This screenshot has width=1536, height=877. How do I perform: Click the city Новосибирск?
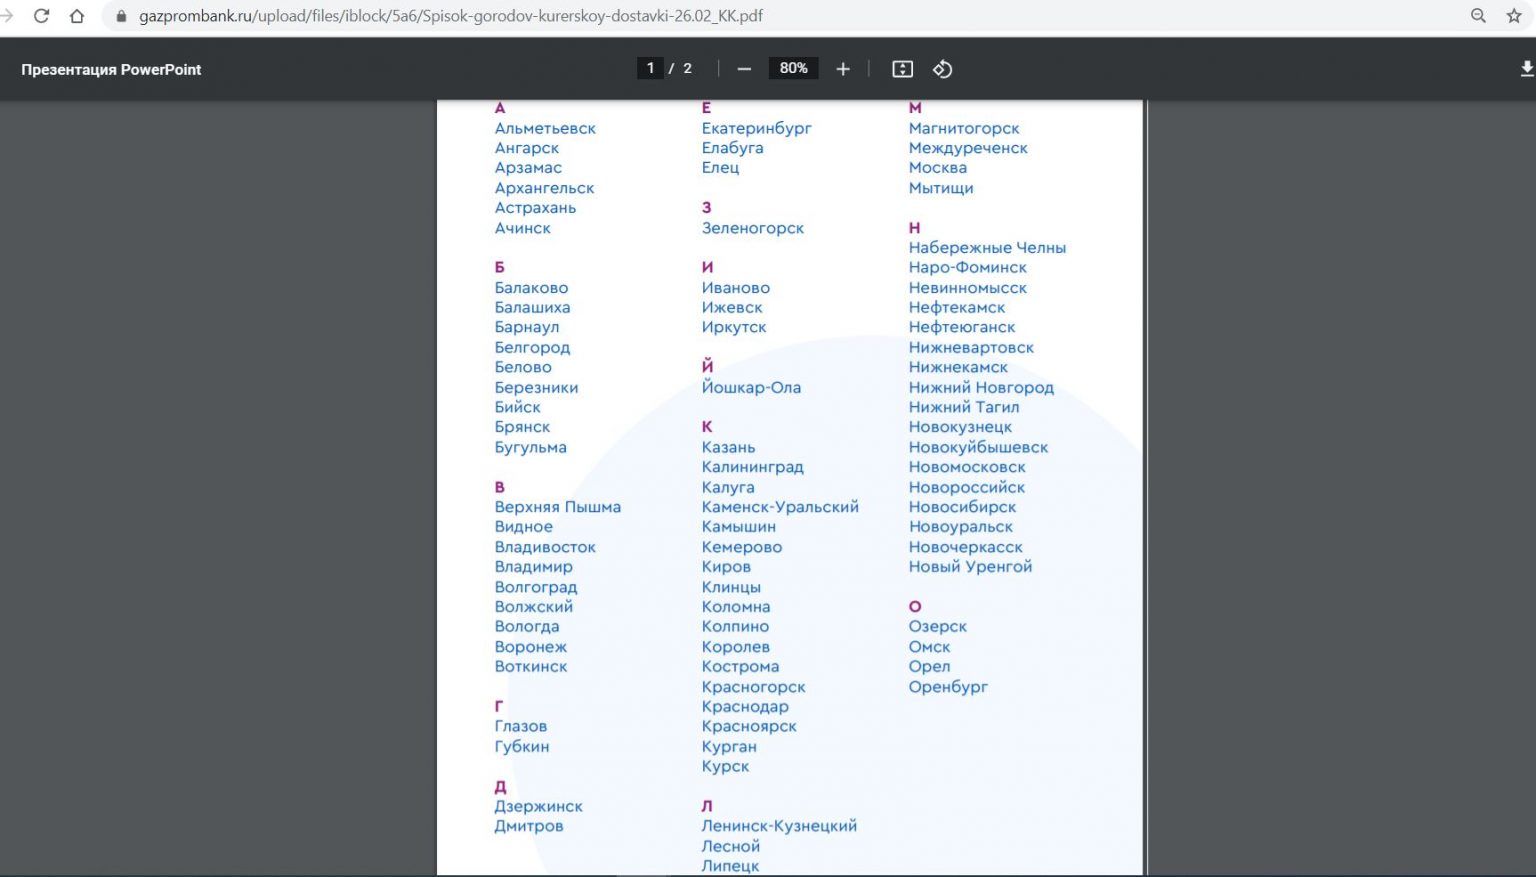tap(962, 507)
